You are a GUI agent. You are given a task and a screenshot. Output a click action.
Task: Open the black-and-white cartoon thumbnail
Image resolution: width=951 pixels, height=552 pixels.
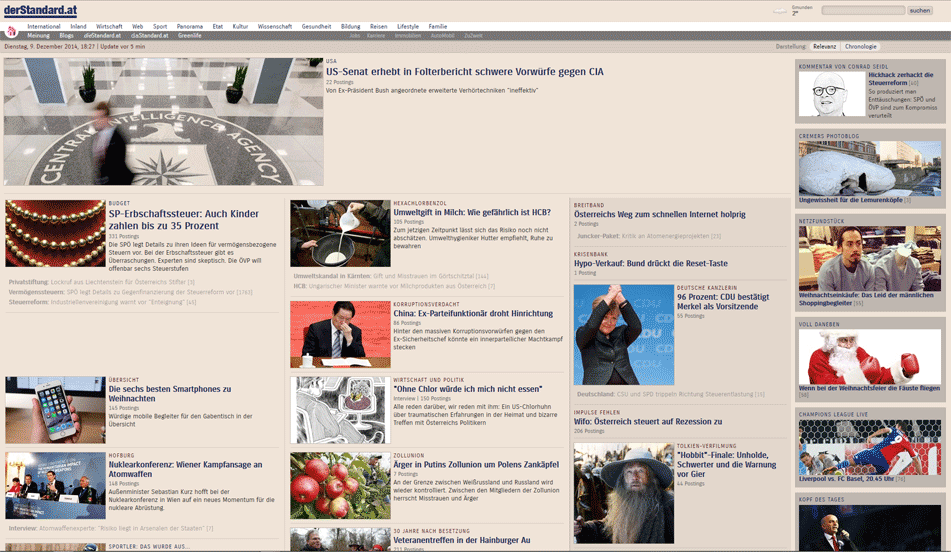click(x=340, y=410)
